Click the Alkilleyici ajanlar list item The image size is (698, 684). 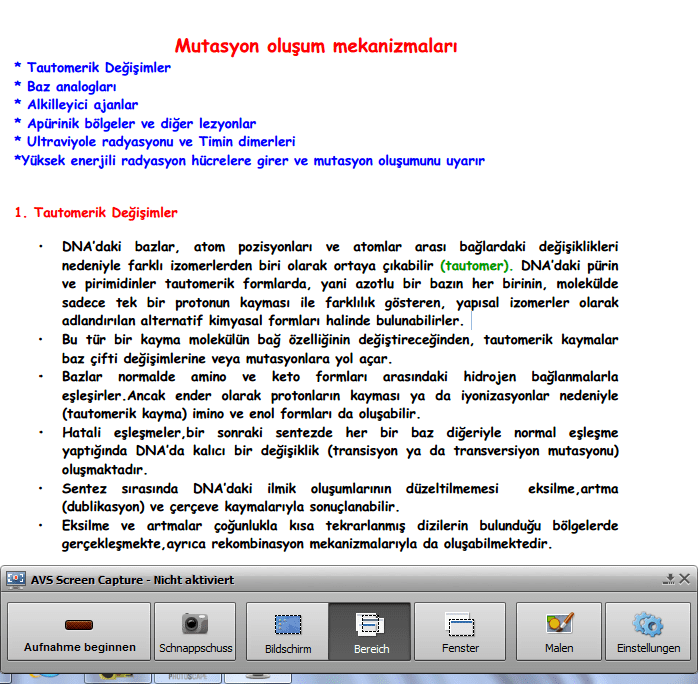(x=82, y=104)
